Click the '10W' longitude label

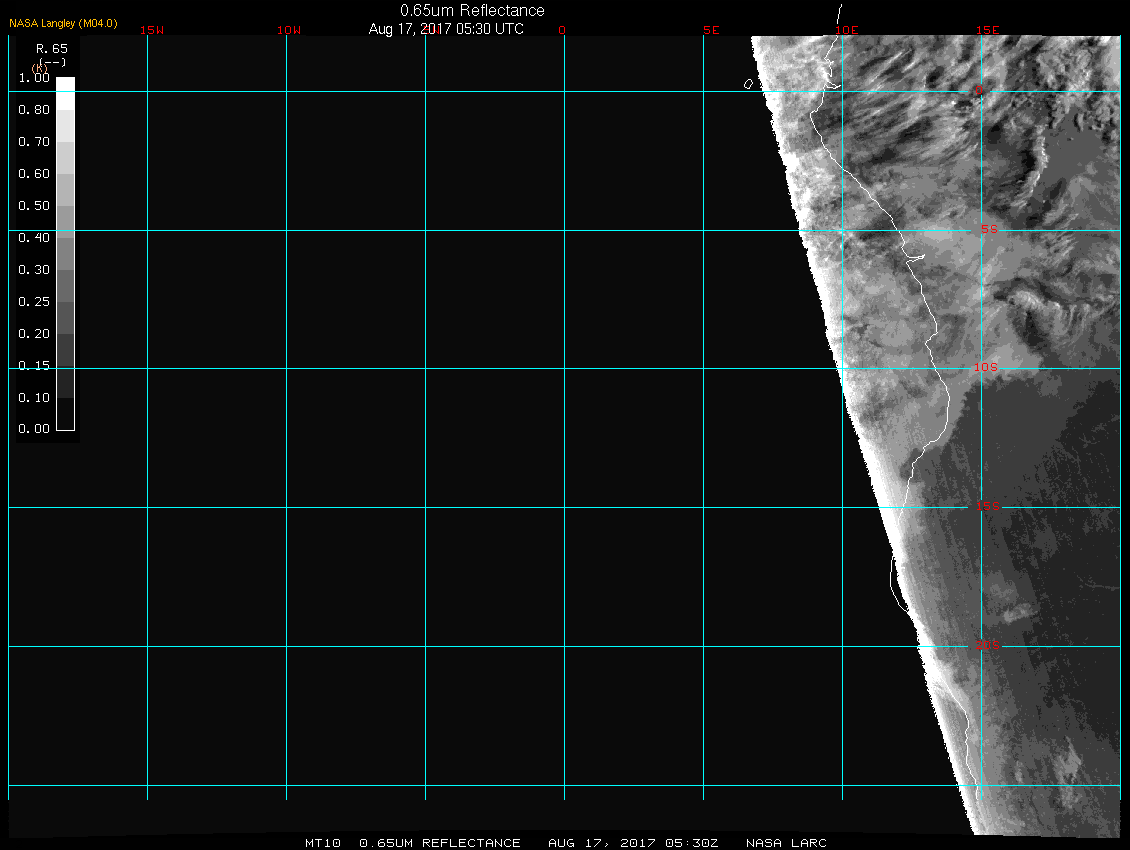pyautogui.click(x=289, y=30)
